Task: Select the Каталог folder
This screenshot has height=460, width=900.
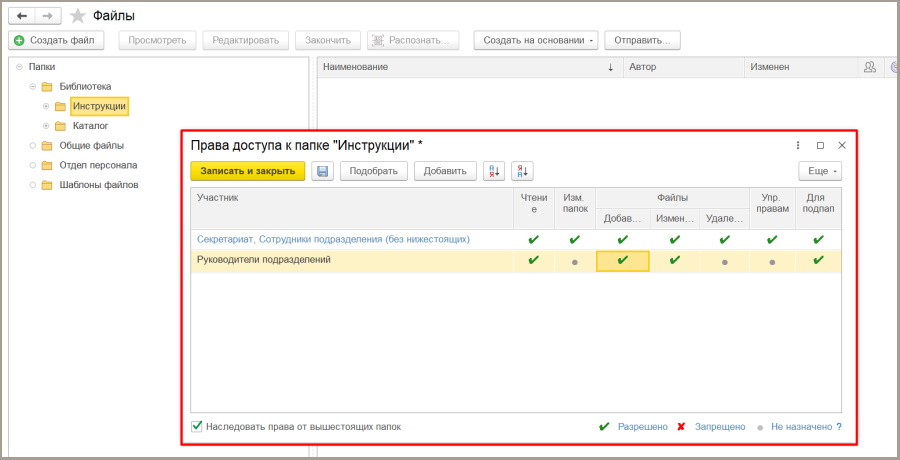Action: (91, 126)
